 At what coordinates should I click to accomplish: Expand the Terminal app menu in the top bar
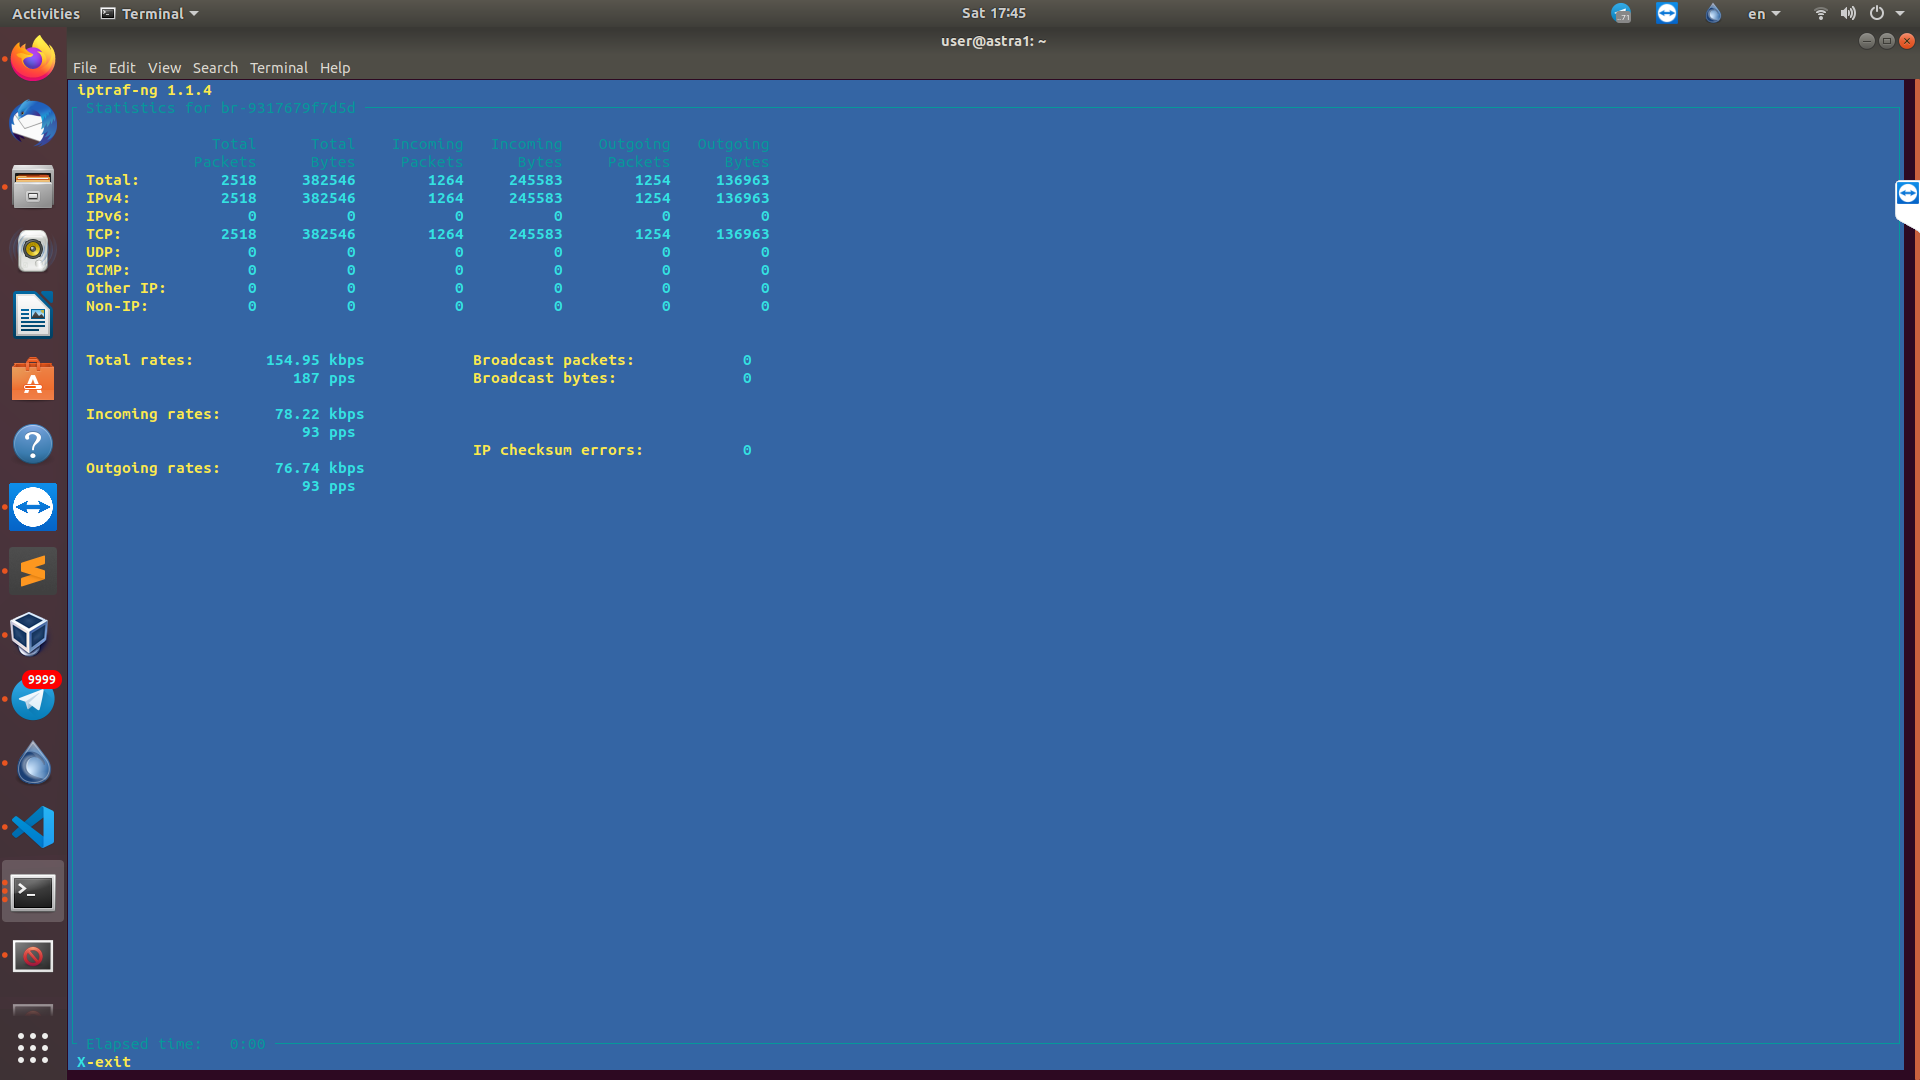pyautogui.click(x=150, y=14)
